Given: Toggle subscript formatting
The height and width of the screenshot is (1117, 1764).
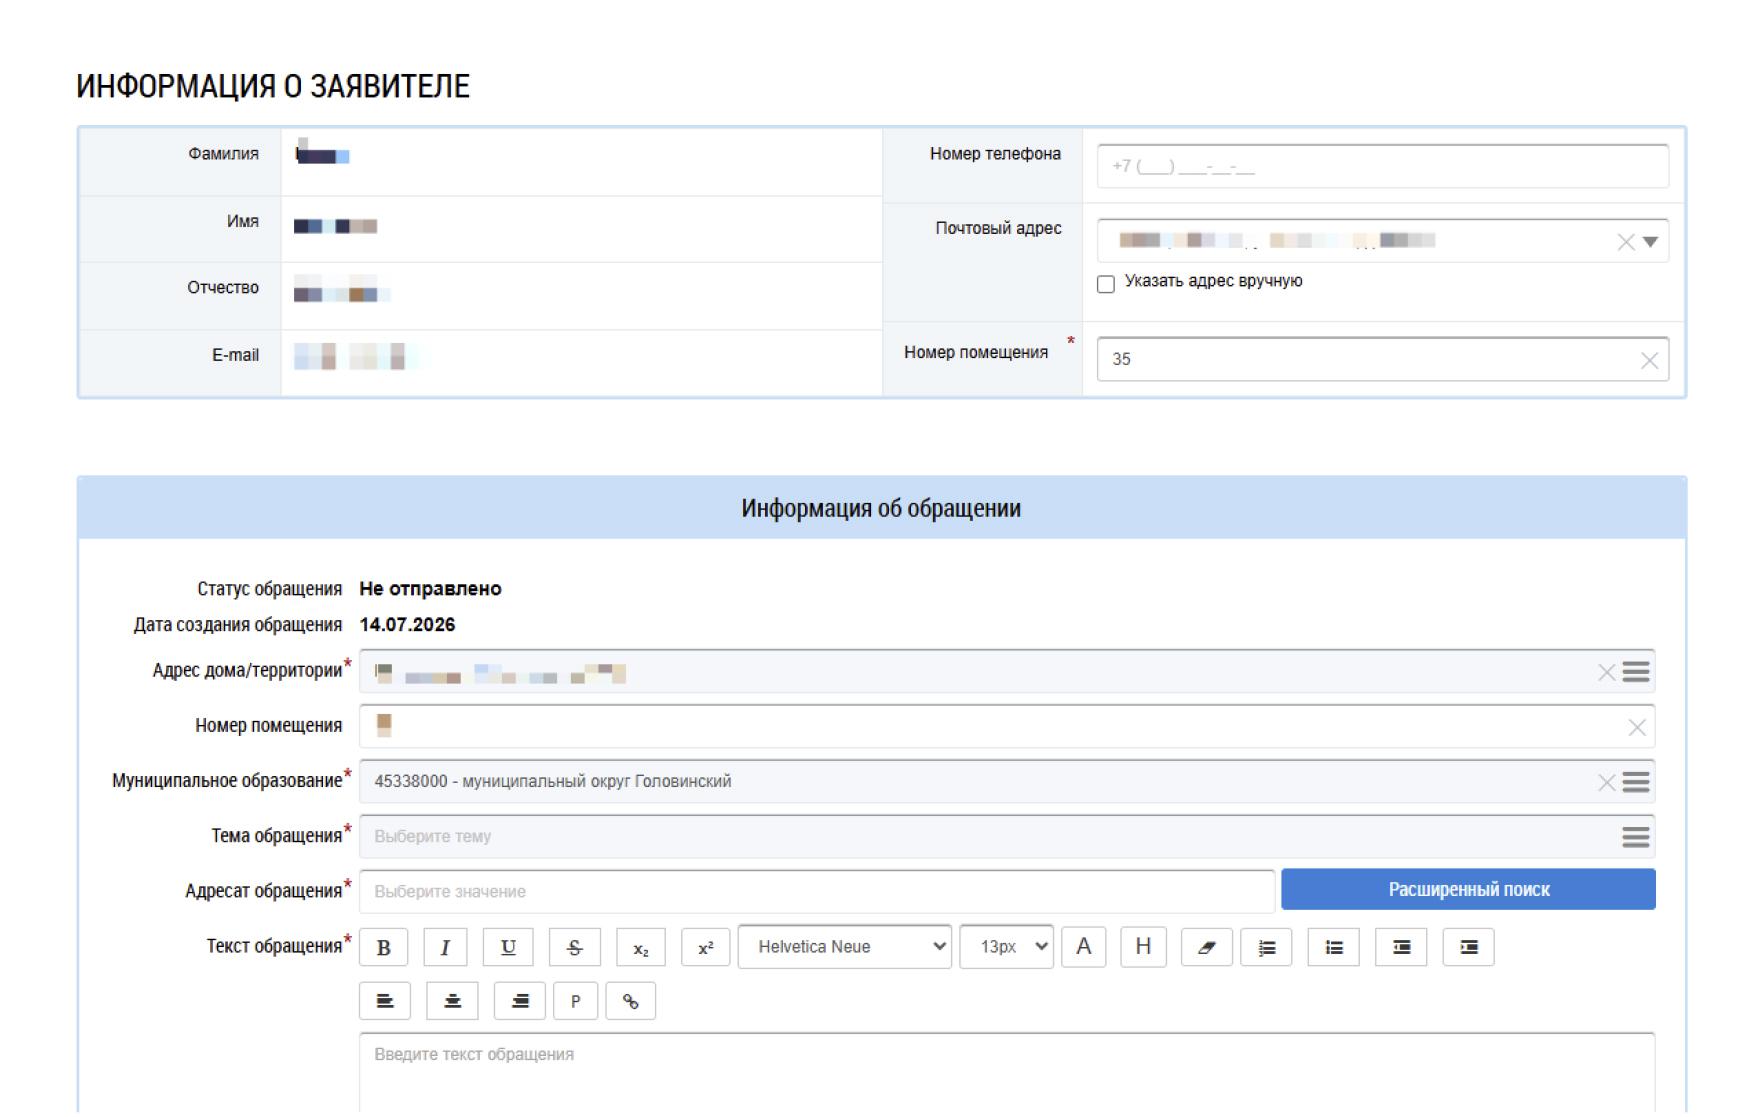Looking at the screenshot, I should [x=641, y=947].
